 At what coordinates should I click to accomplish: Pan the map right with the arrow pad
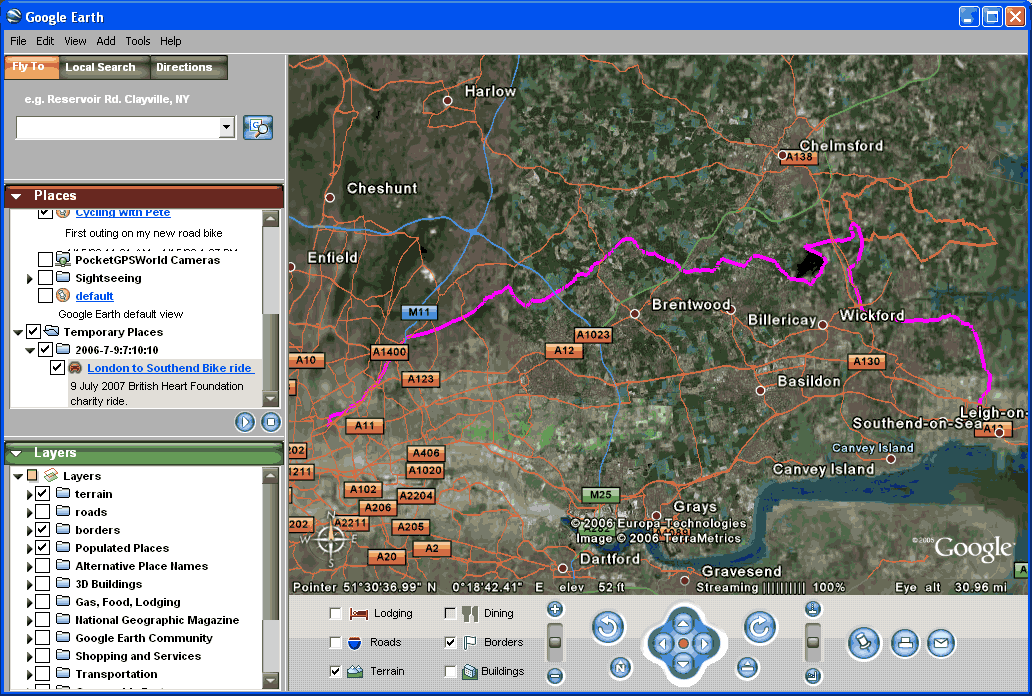(704, 643)
